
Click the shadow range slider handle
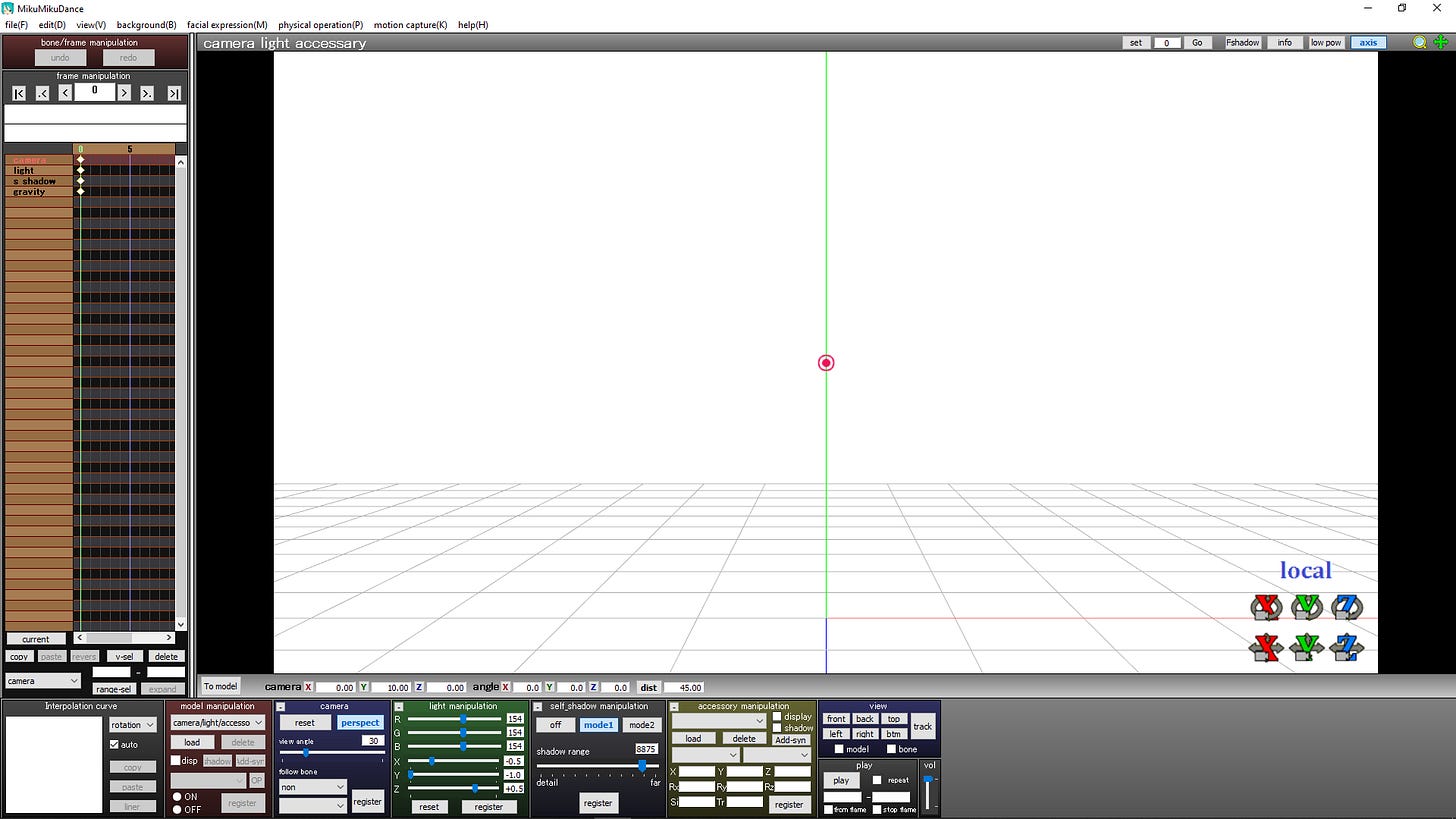(642, 765)
